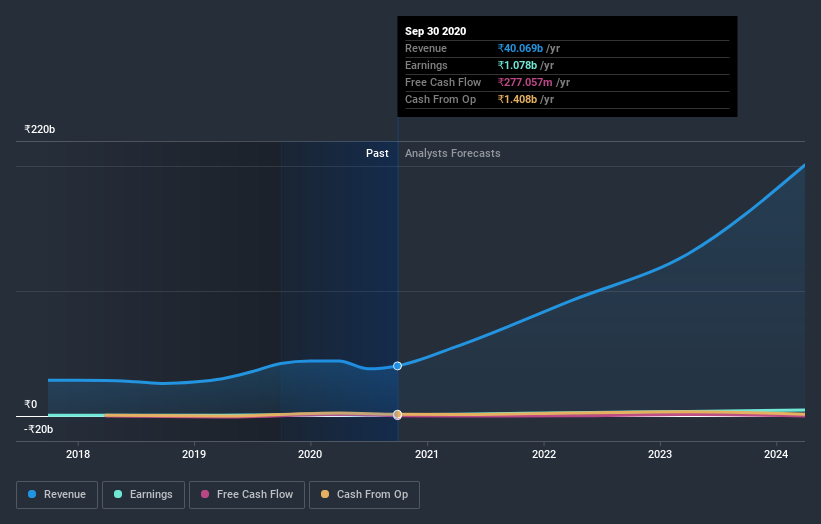
Task: Click the ₹0 y-axis label
Action: pyautogui.click(x=31, y=404)
